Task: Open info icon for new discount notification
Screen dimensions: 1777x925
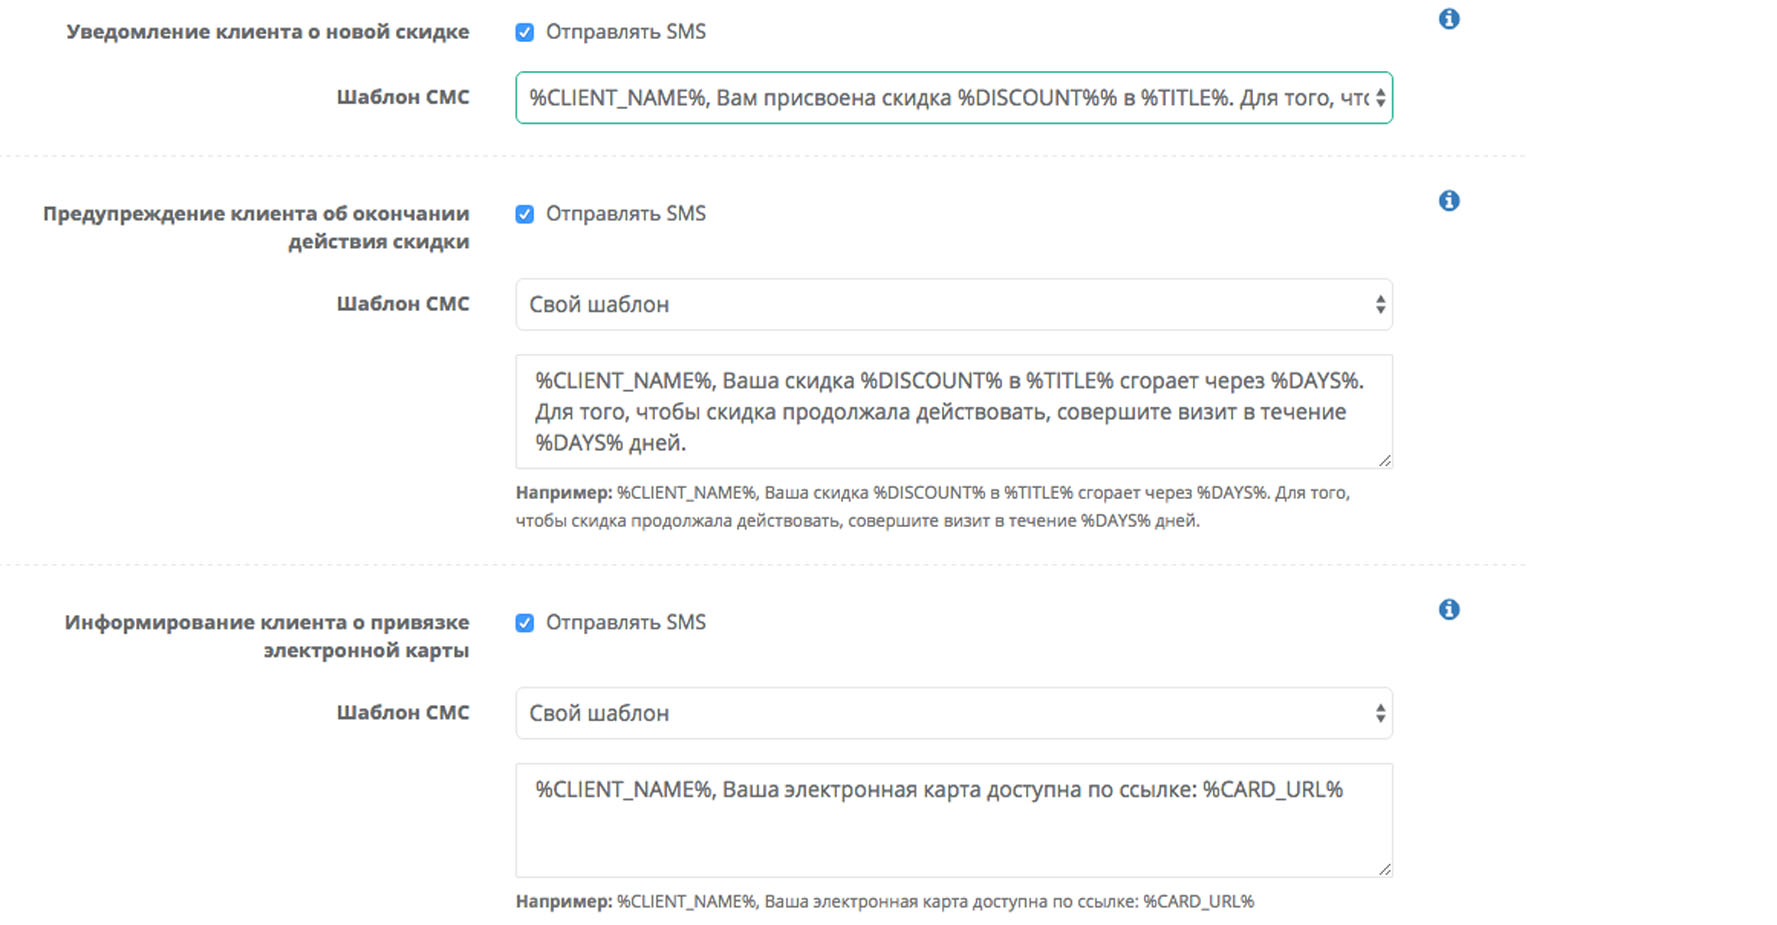Action: pos(1449,19)
